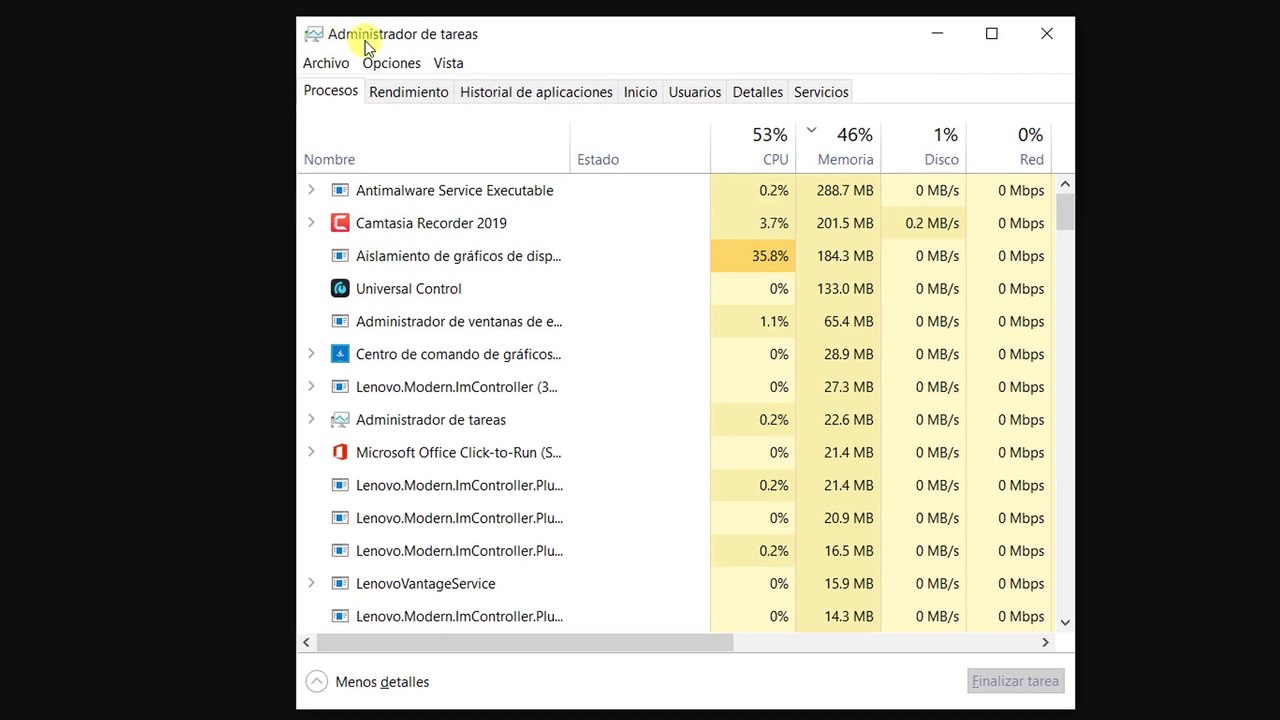1280x720 pixels.
Task: Select the Administrador de tareas row icon
Action: tap(340, 420)
